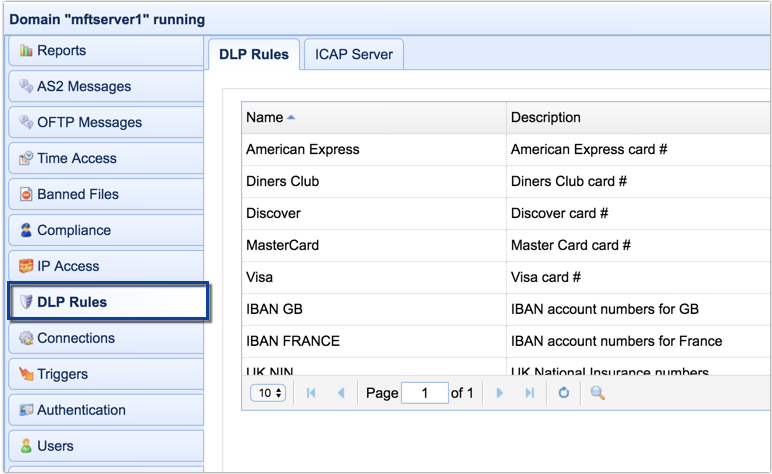Open the Authentication module

pos(106,410)
